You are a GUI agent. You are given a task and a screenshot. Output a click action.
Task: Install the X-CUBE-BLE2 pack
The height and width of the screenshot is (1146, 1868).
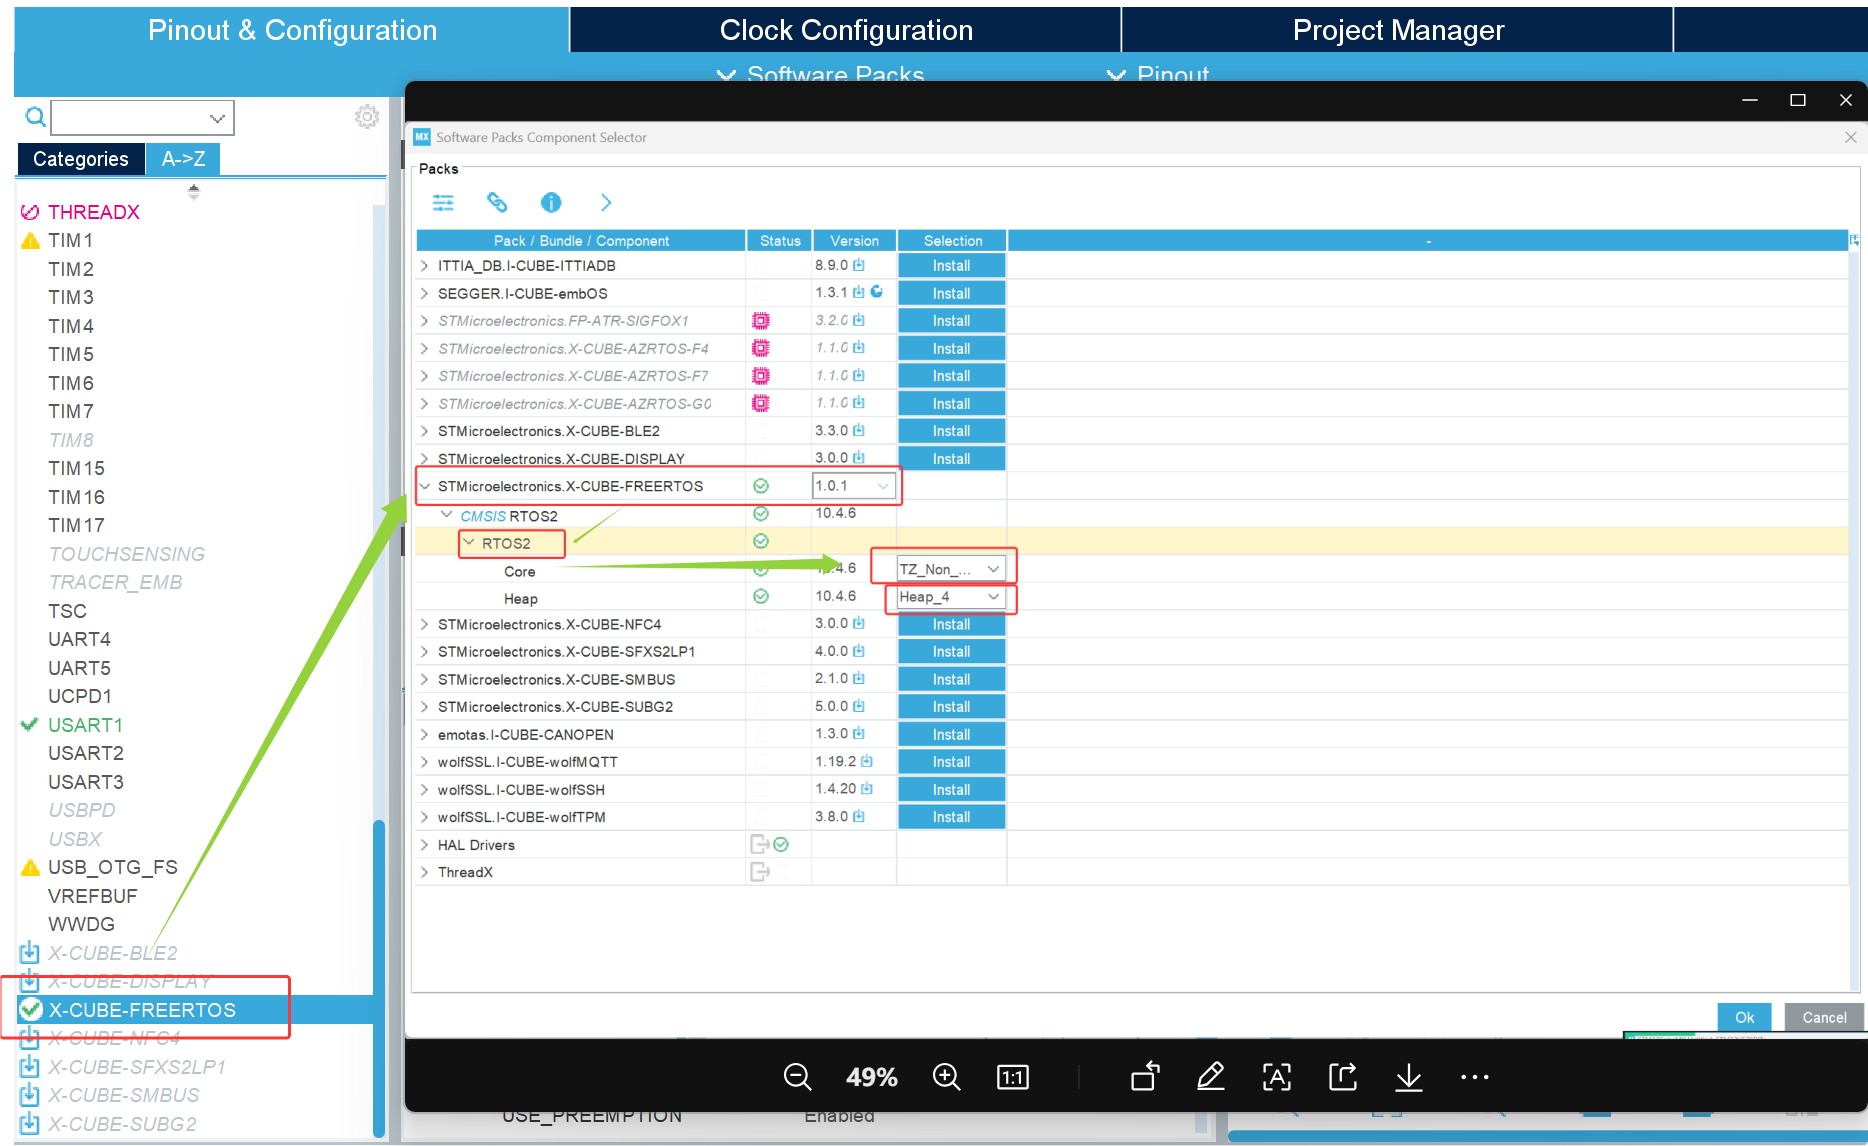(951, 431)
